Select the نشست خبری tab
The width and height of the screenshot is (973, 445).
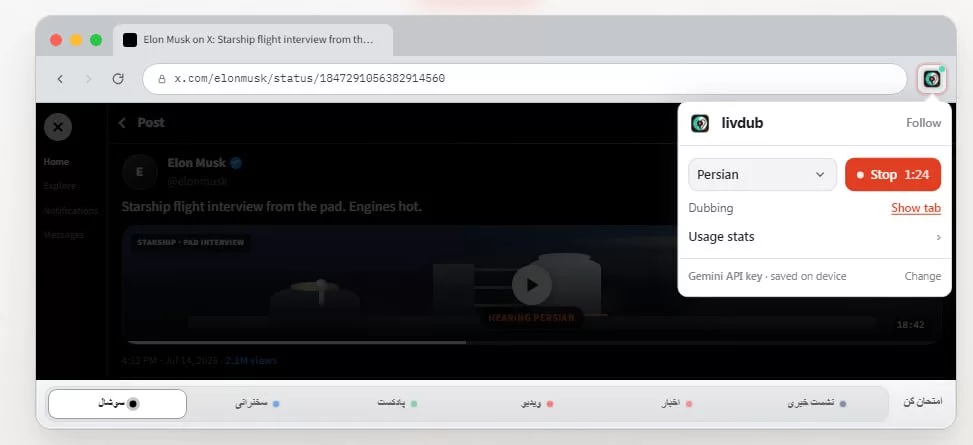pyautogui.click(x=817, y=403)
